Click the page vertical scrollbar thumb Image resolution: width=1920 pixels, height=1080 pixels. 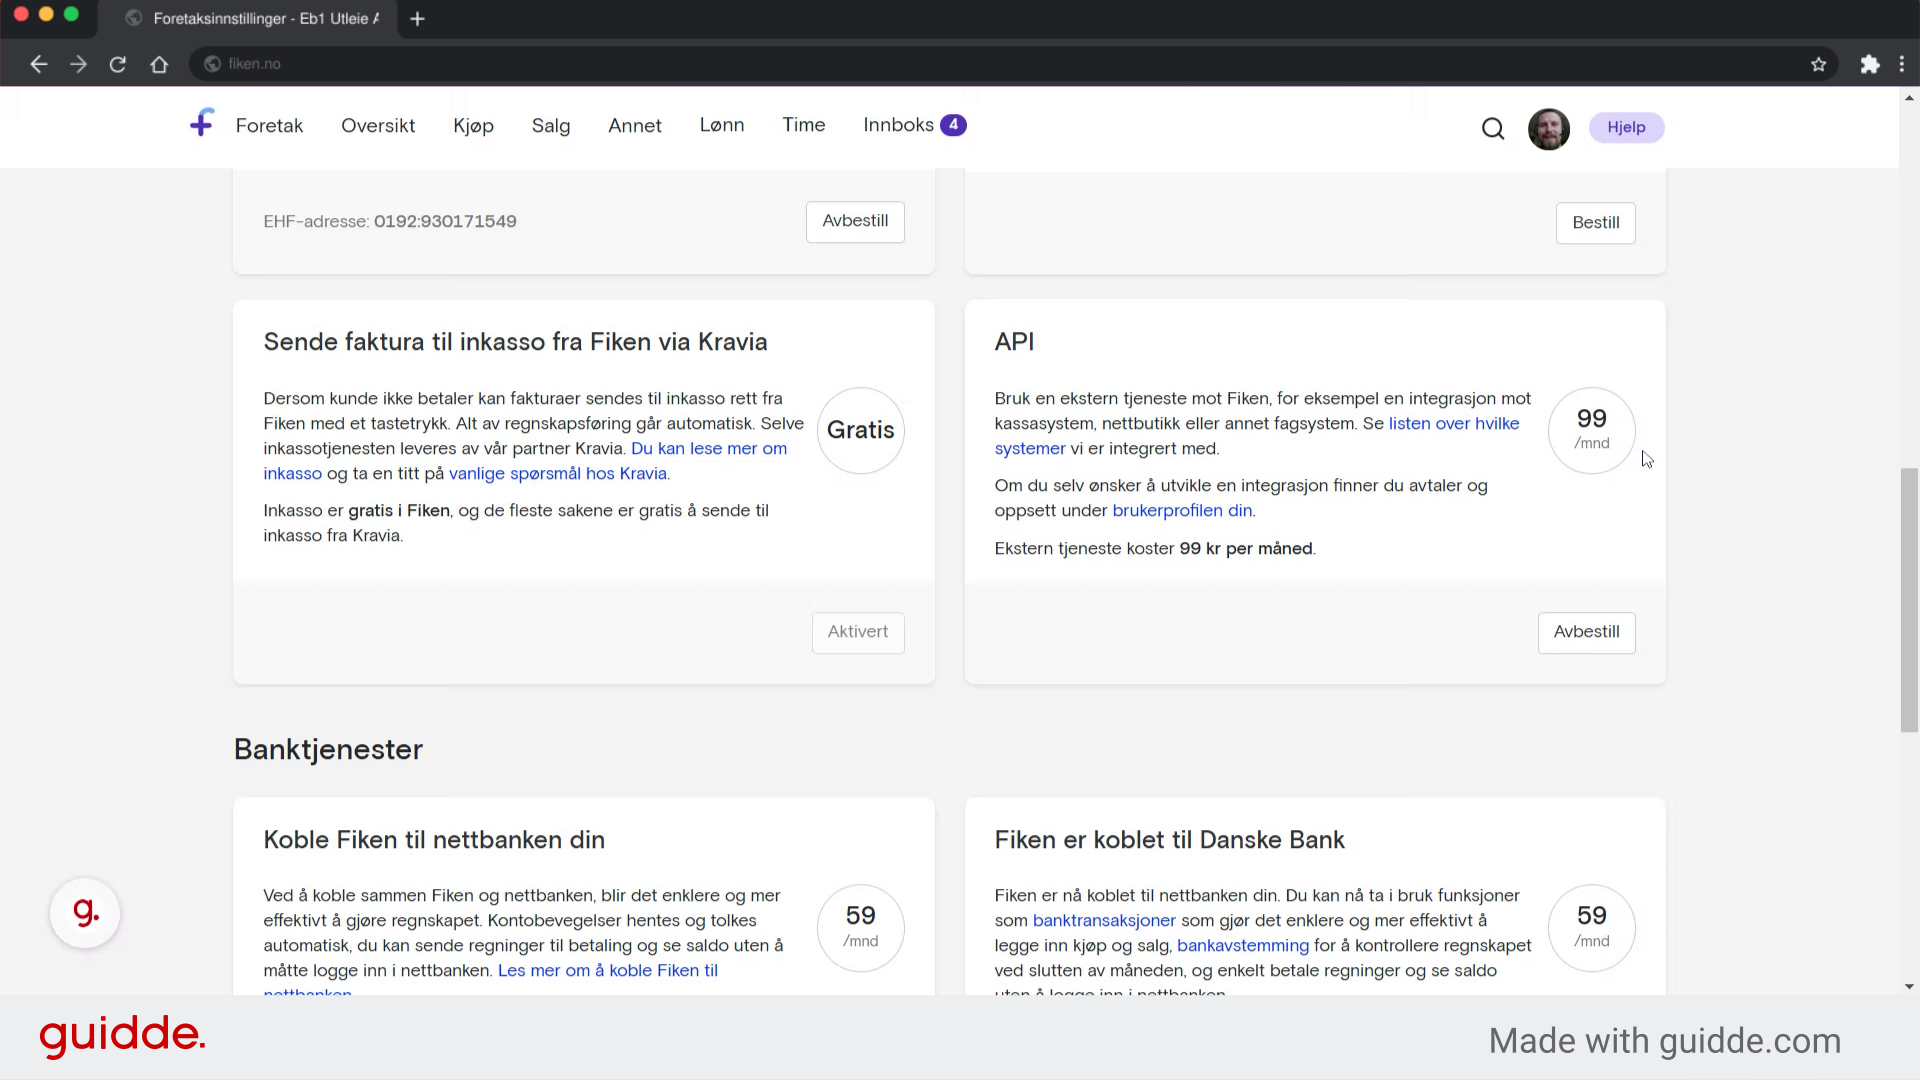(x=1909, y=600)
